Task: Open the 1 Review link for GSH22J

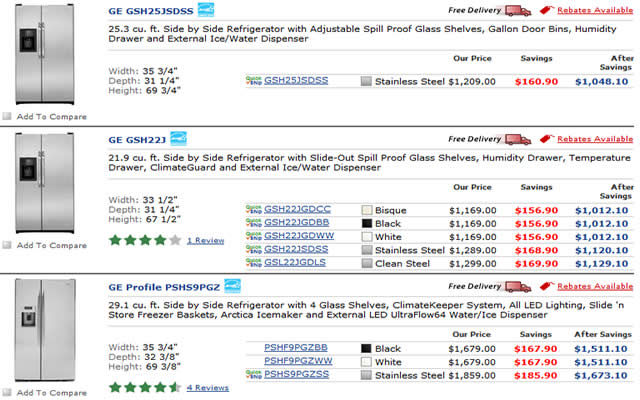Action: pyautogui.click(x=206, y=240)
